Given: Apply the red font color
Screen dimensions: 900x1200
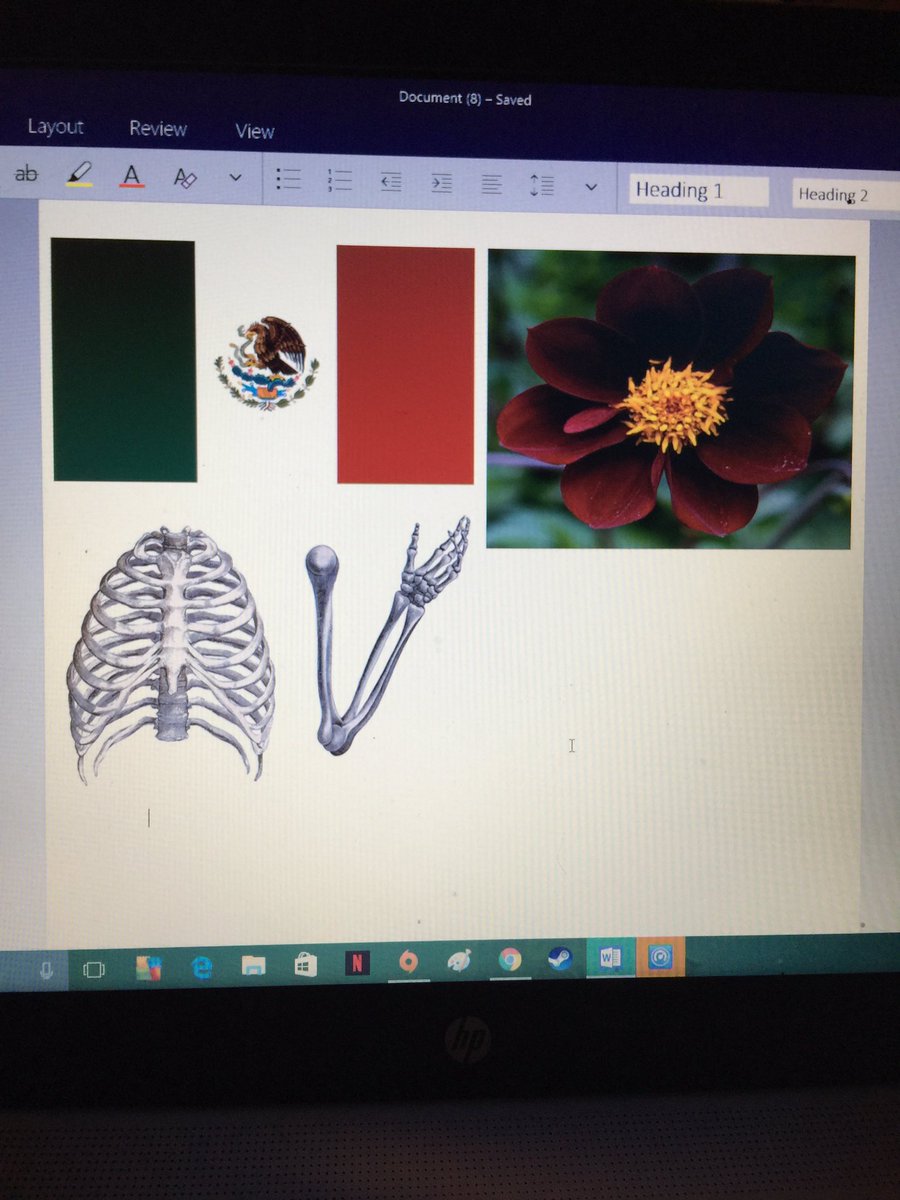Looking at the screenshot, I should click(131, 176).
